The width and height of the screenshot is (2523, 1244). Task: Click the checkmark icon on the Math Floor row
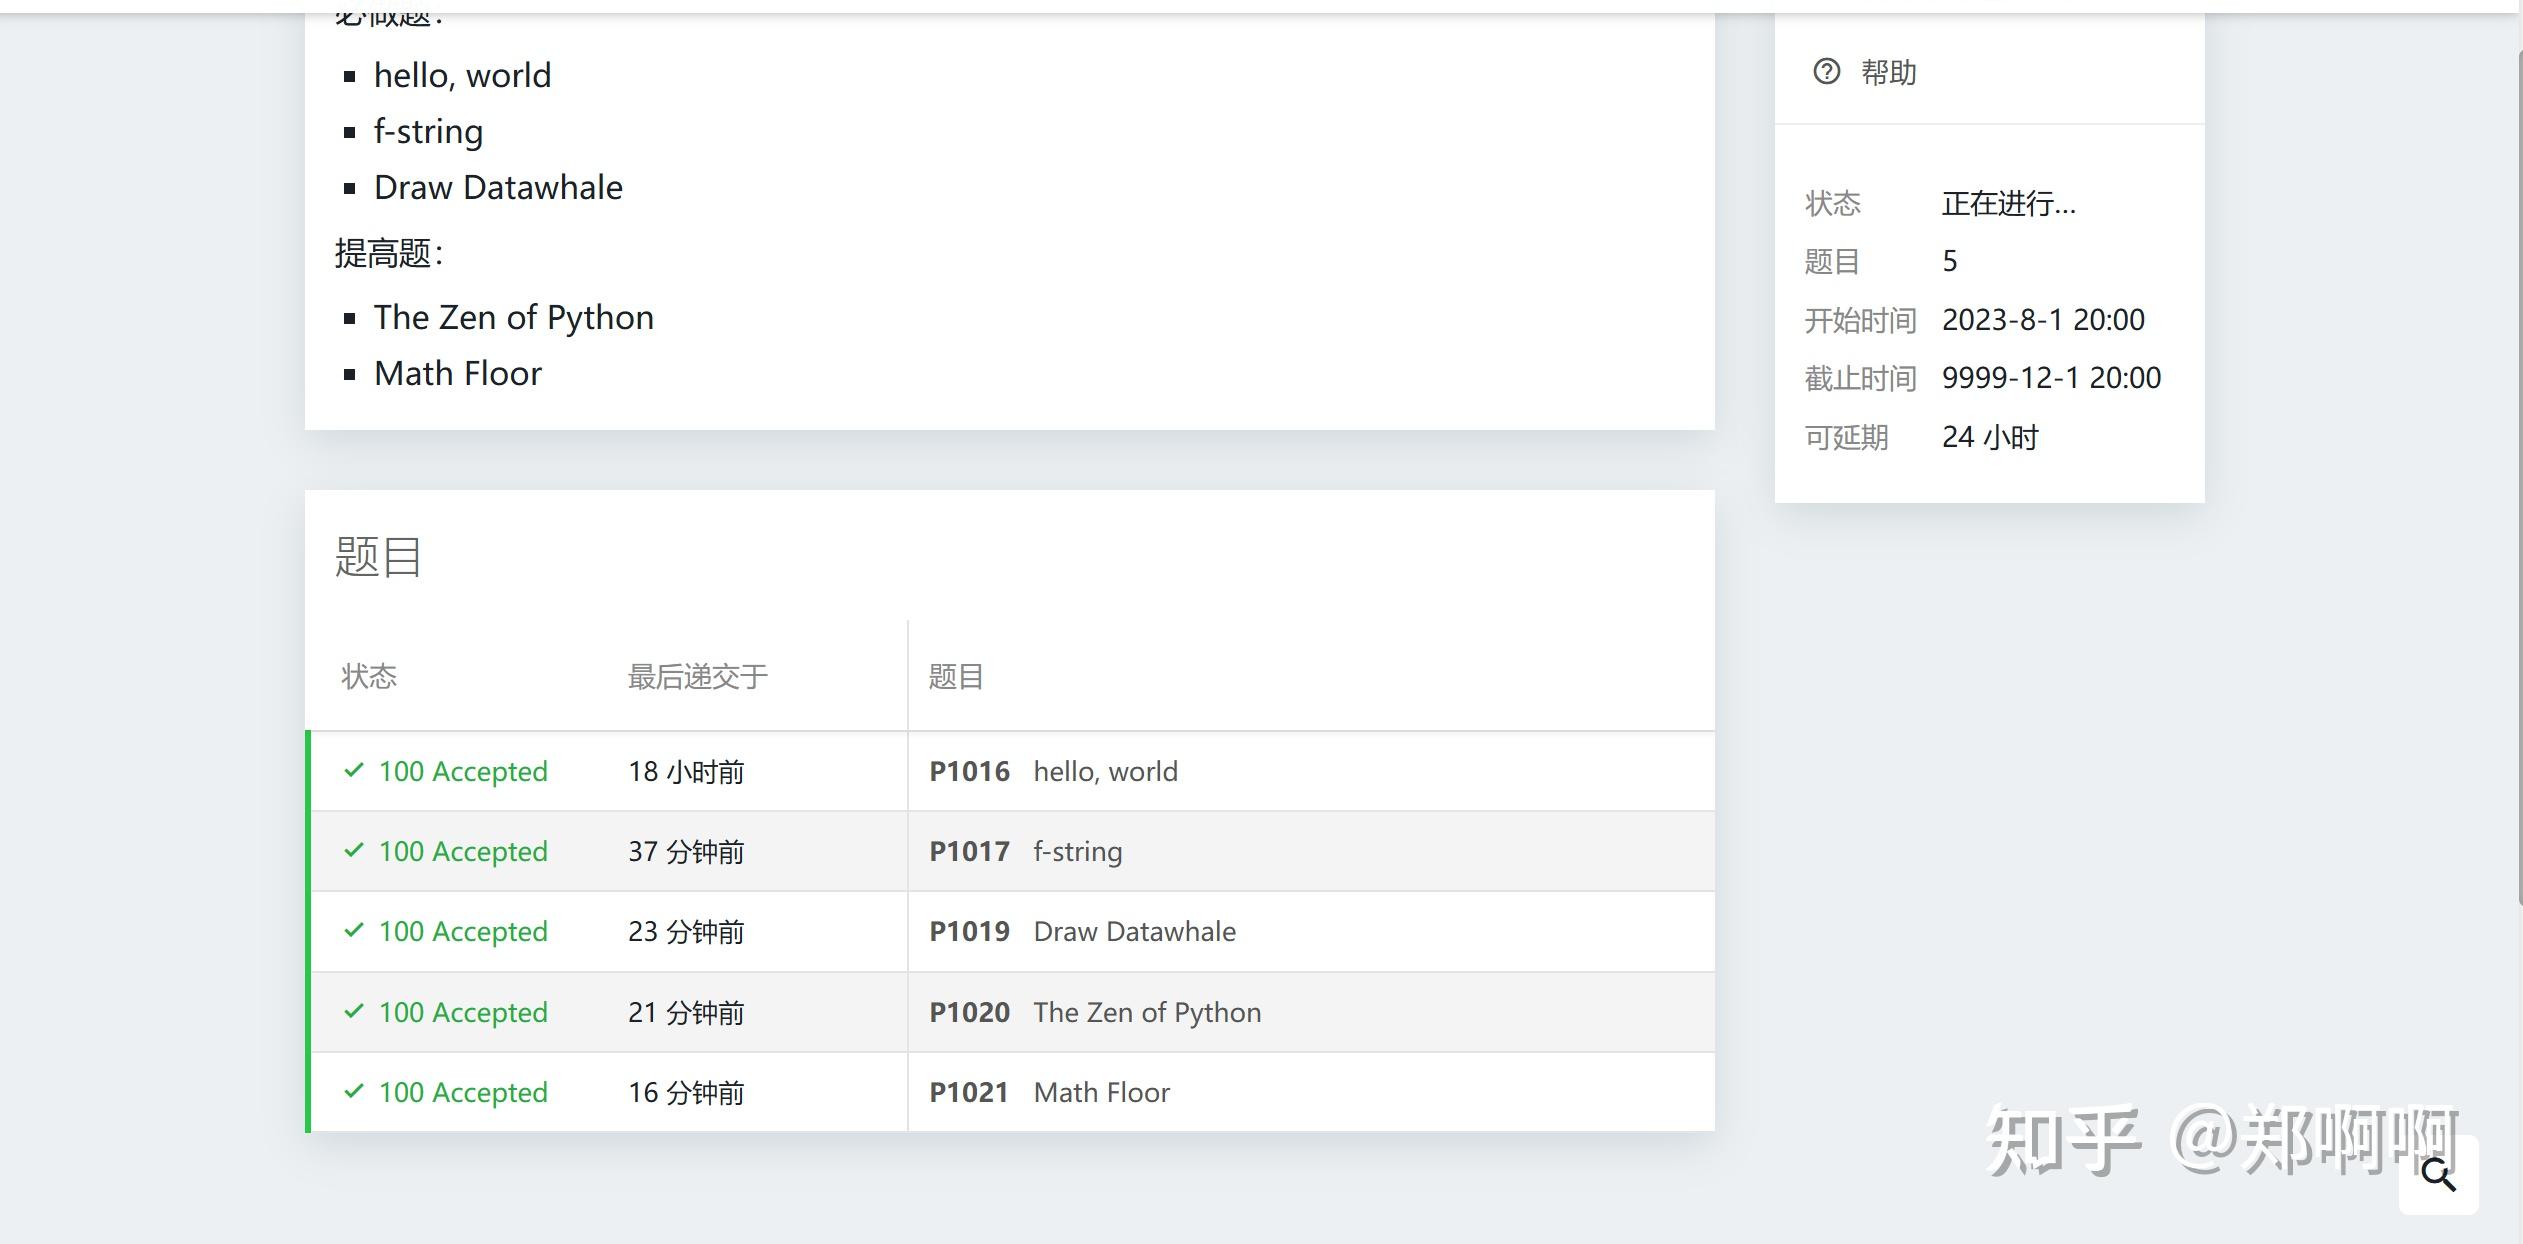[x=352, y=1092]
